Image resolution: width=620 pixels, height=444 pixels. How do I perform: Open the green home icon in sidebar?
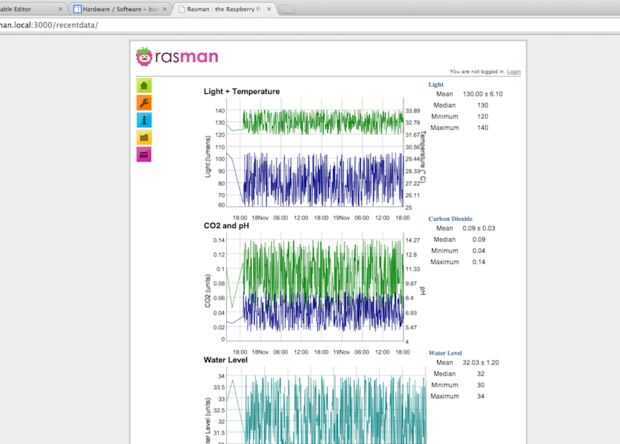144,85
